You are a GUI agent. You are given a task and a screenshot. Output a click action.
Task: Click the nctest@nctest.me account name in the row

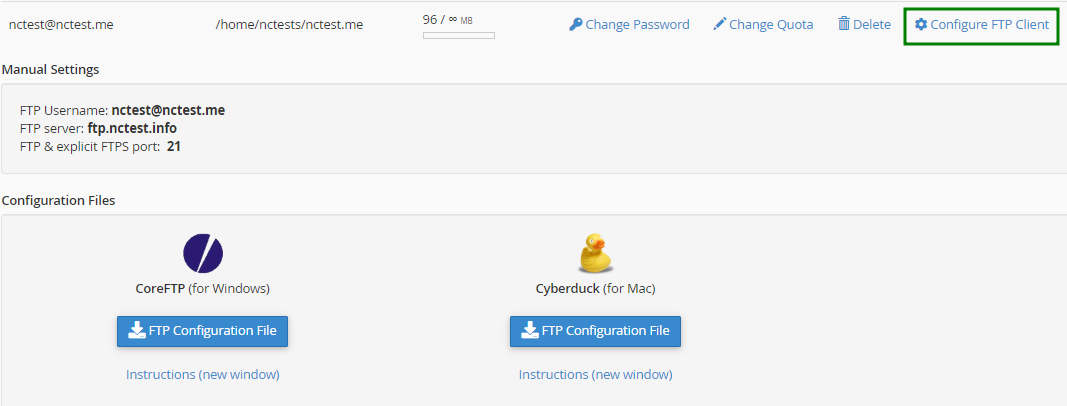point(61,24)
